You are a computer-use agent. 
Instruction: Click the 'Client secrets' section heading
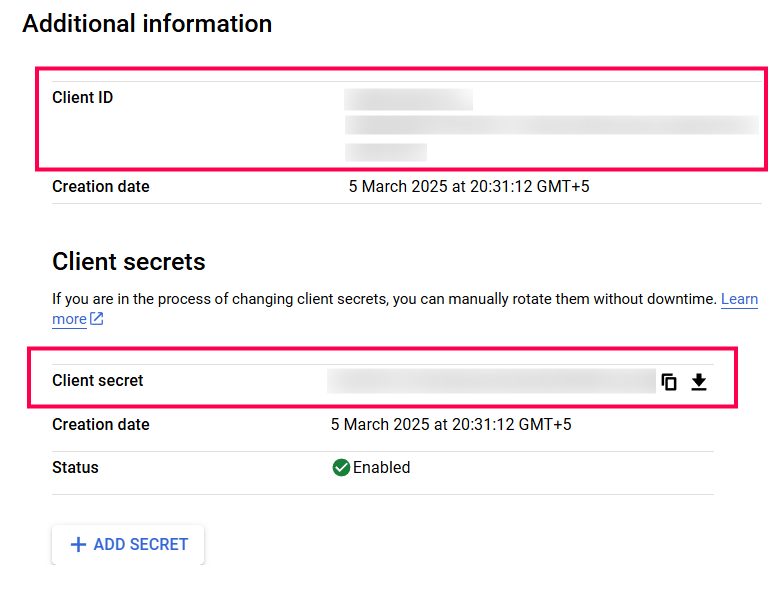pos(128,262)
